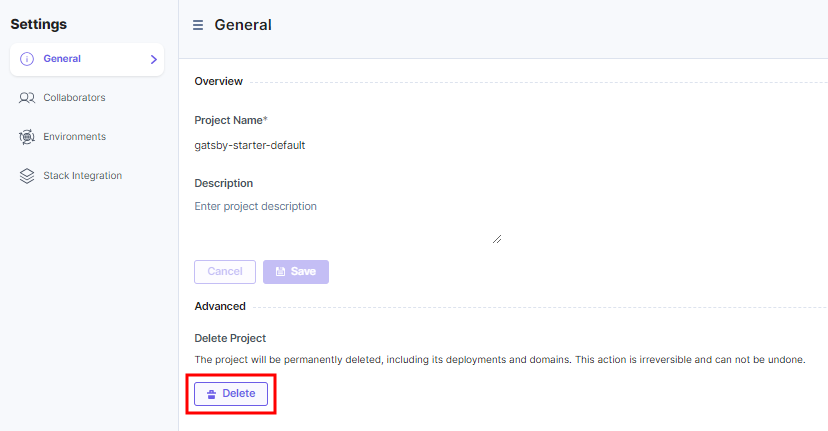The image size is (828, 431).
Task: Click the Environments globe icon
Action: 27,137
